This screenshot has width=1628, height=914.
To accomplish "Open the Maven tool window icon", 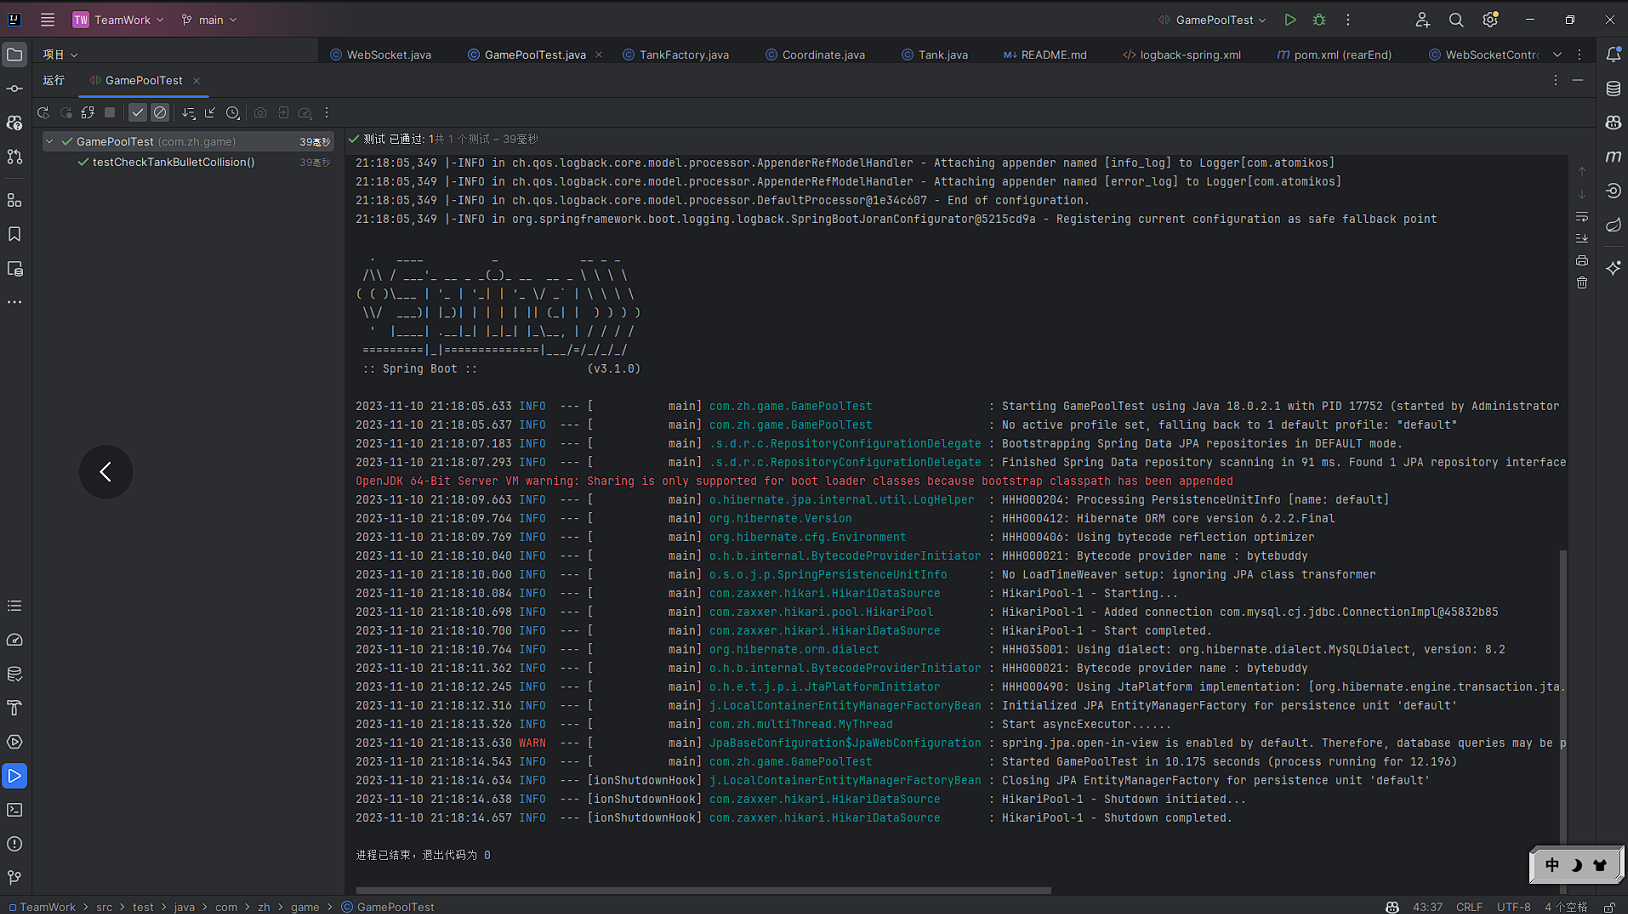I will click(1613, 157).
